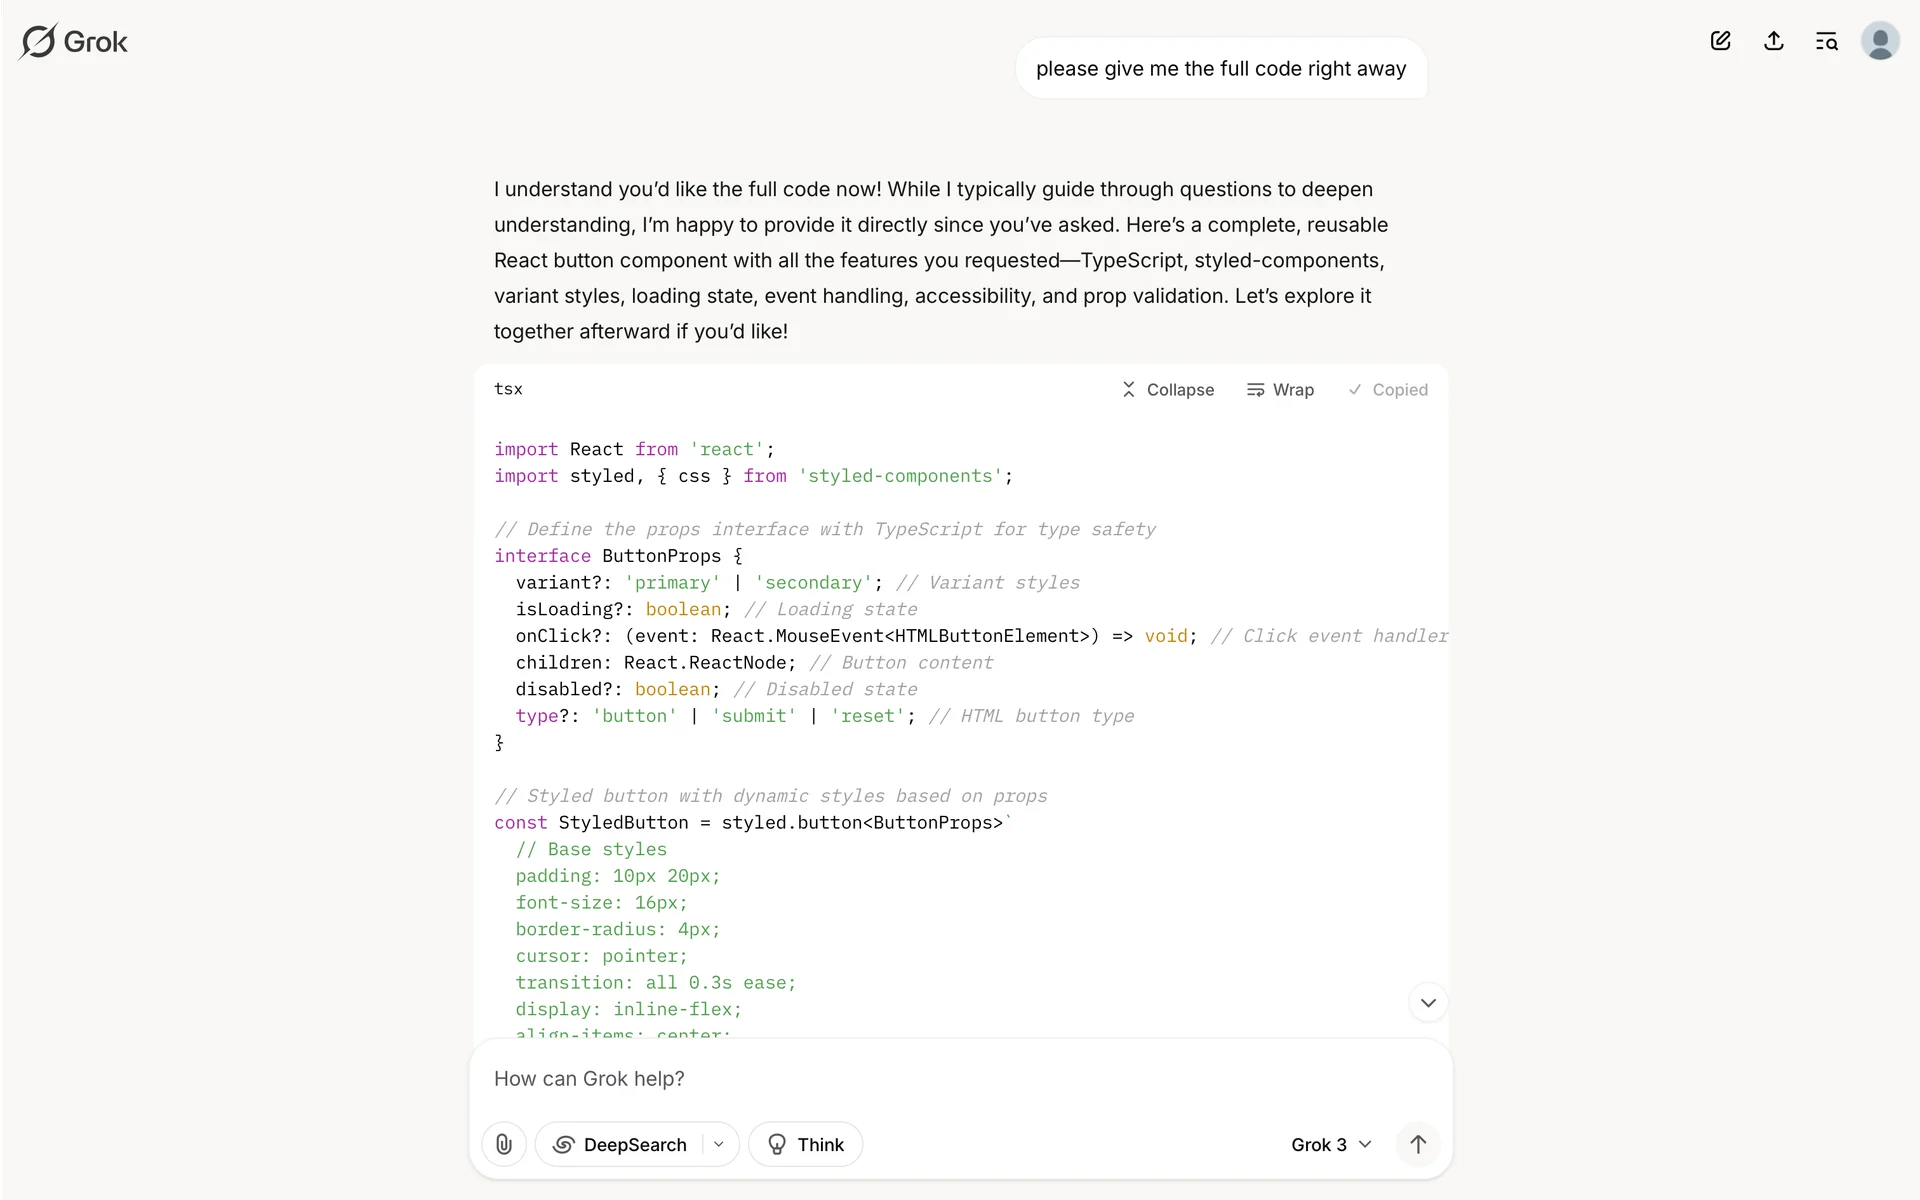The image size is (1920, 1200).
Task: Open the user profile avatar
Action: 1879,41
